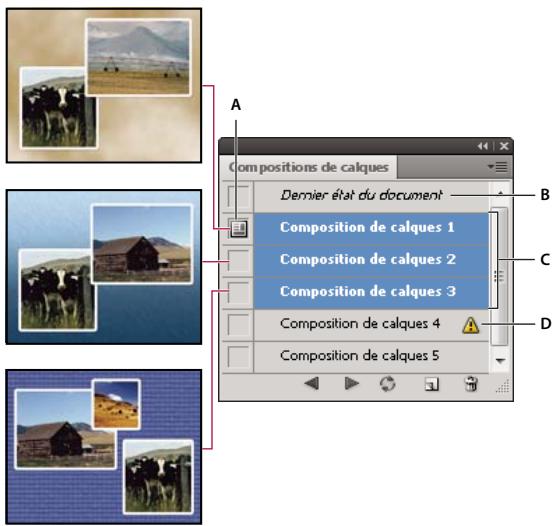Toggle apply box for Composition de calques 2
This screenshot has width=556, height=526.
coord(238,261)
